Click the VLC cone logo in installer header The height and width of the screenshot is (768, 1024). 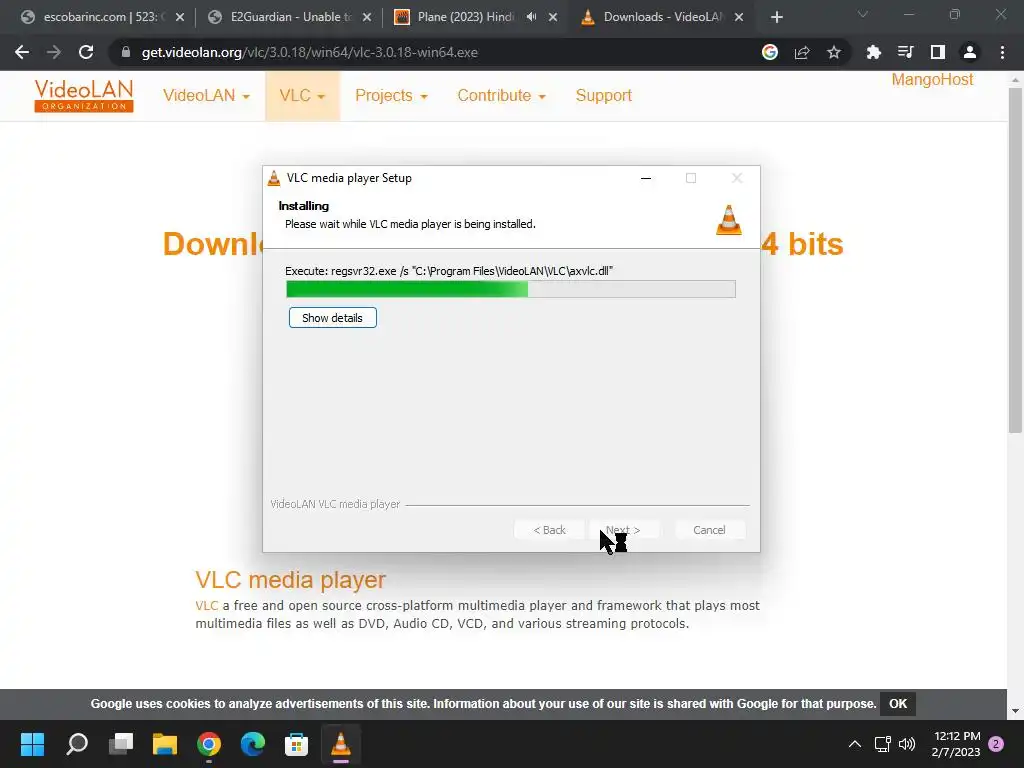[x=729, y=219]
